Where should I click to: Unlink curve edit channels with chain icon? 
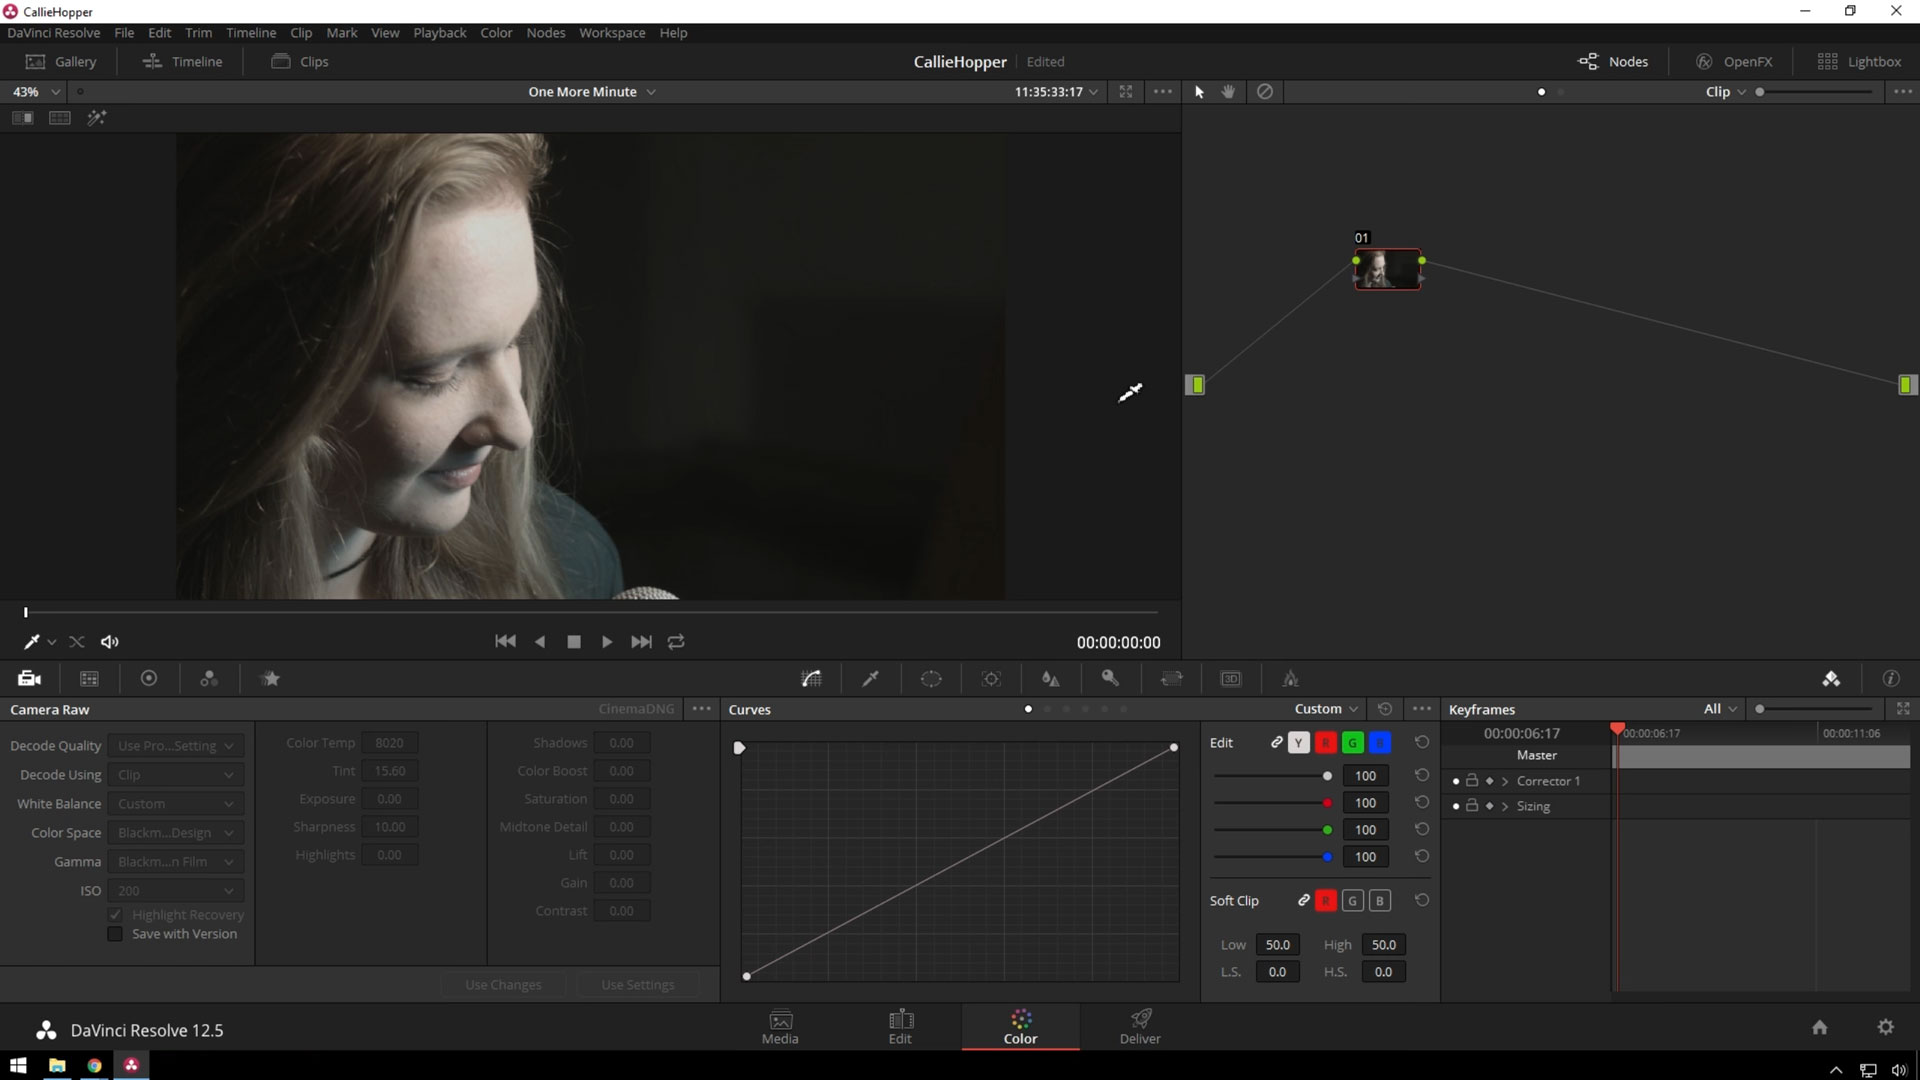(x=1277, y=743)
